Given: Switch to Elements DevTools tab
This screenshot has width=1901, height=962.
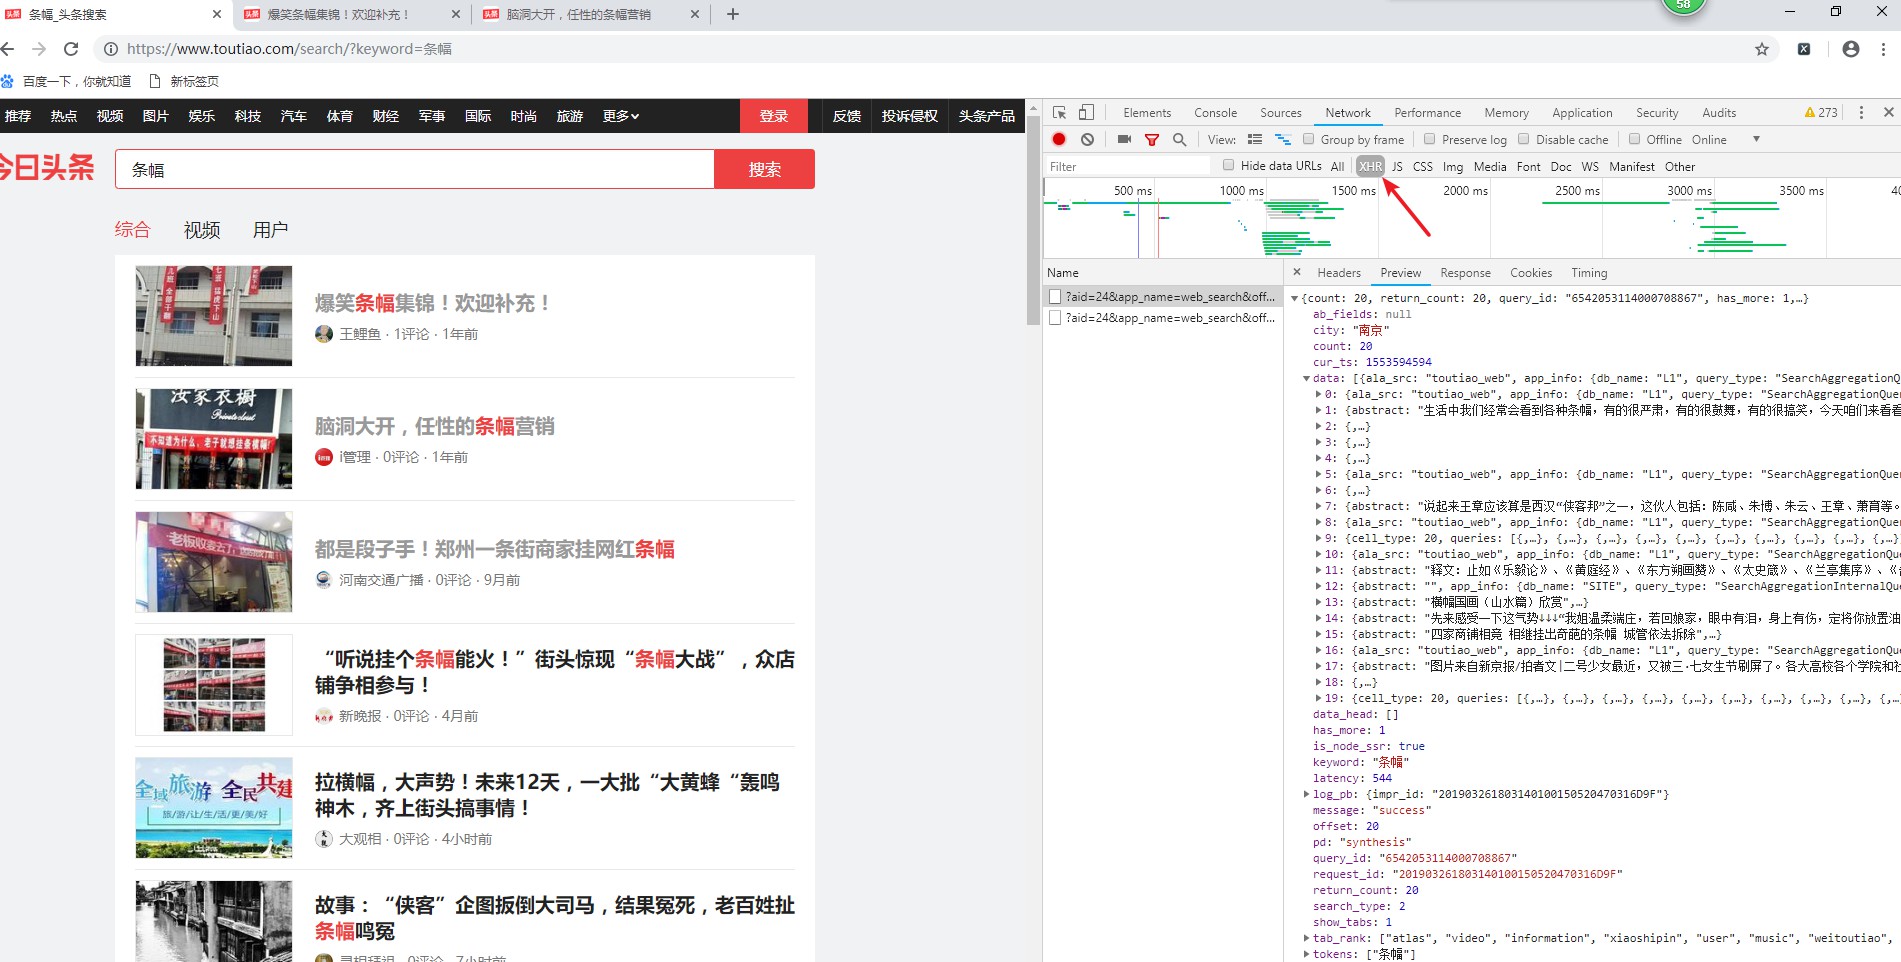Looking at the screenshot, I should point(1147,113).
